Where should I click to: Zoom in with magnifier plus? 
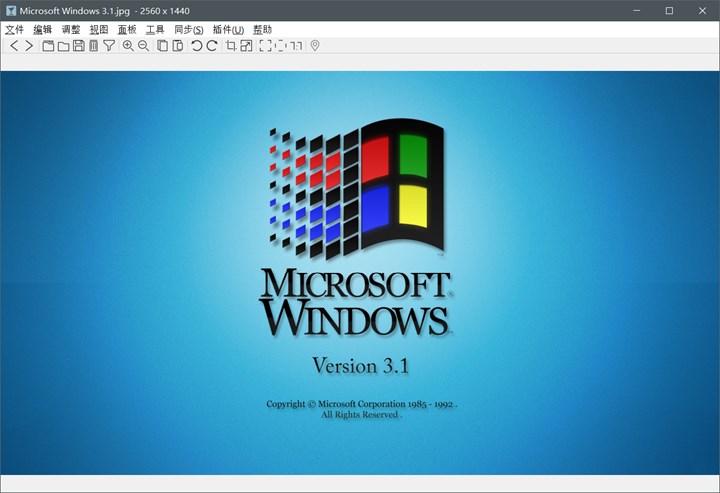click(x=128, y=45)
